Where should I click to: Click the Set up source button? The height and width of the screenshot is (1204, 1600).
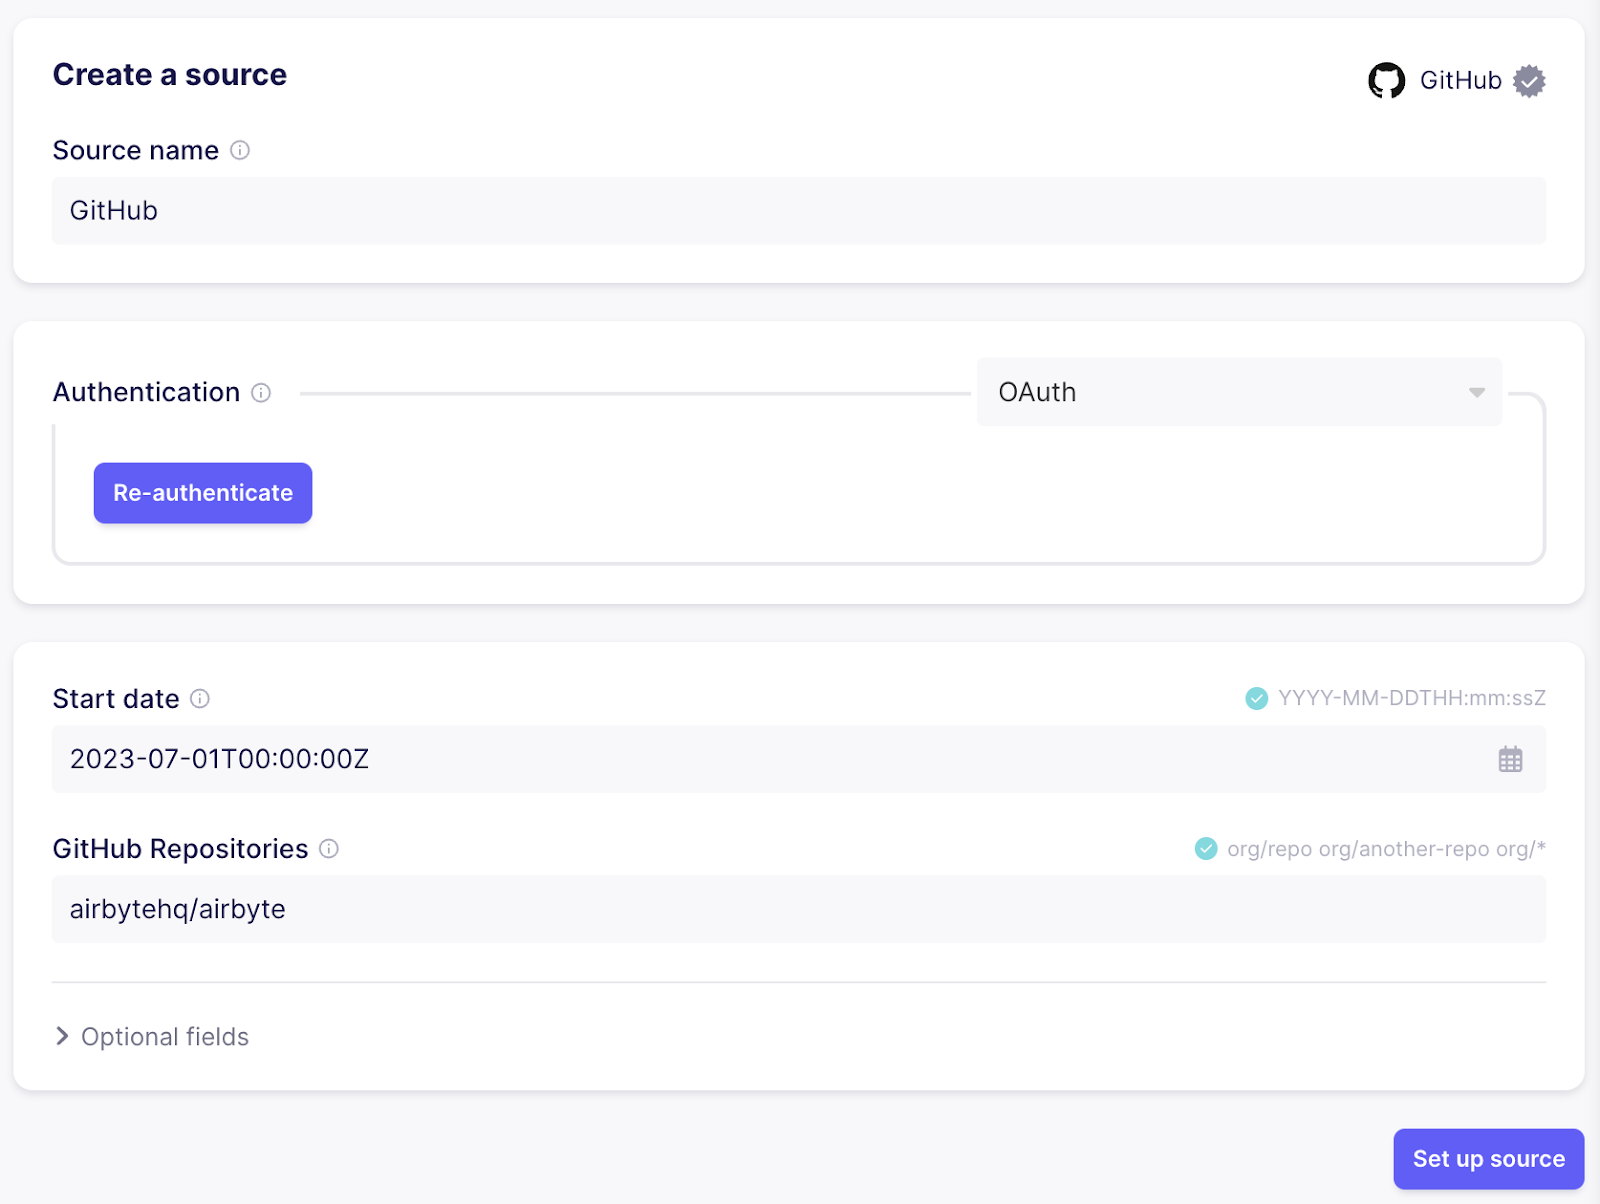click(1488, 1158)
